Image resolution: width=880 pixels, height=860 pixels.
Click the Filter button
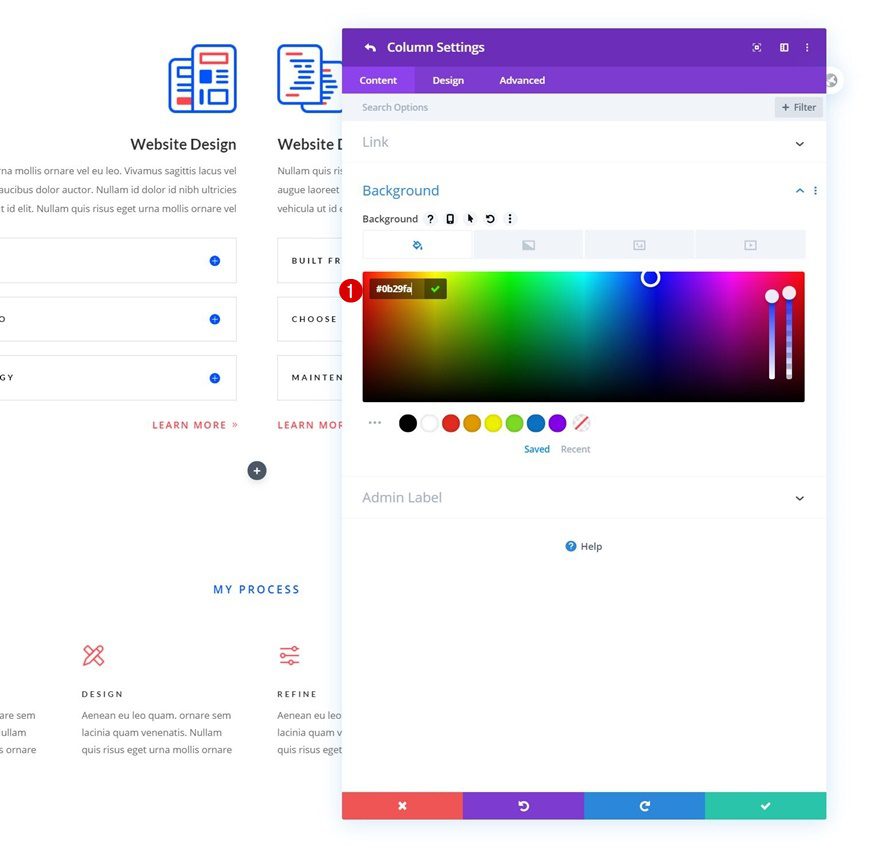[799, 107]
